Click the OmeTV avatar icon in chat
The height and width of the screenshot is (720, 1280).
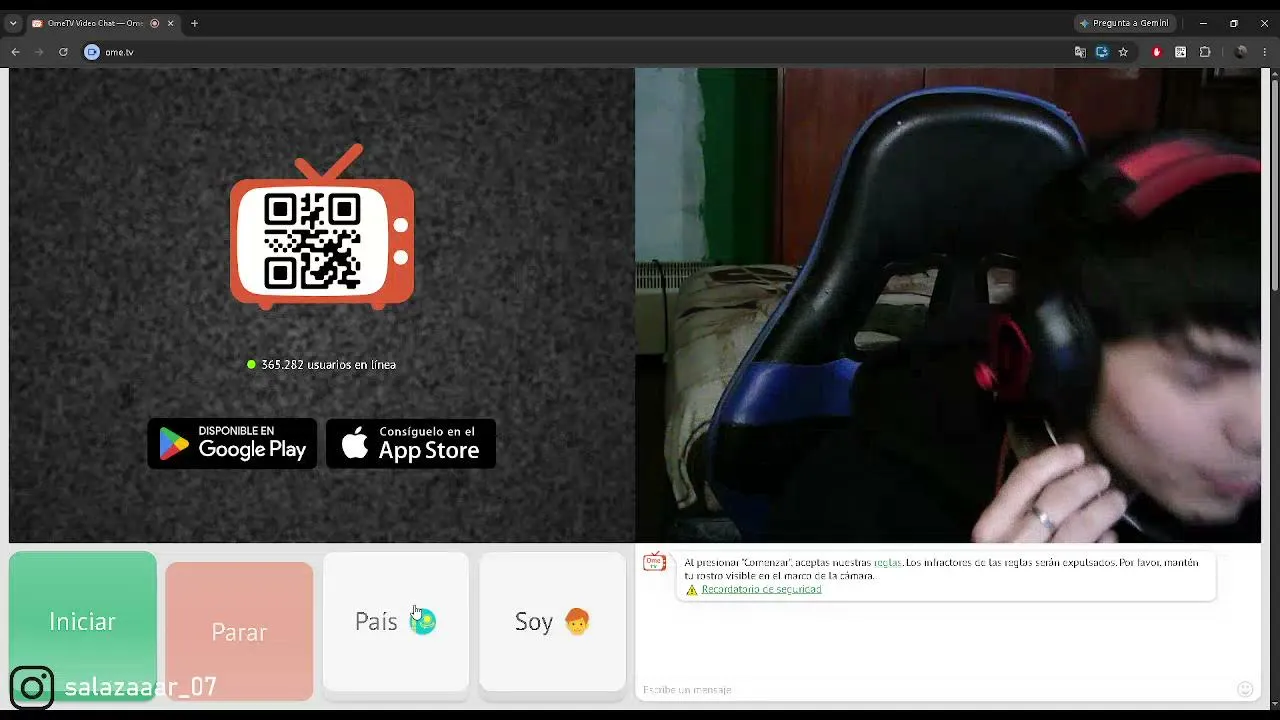pos(655,563)
